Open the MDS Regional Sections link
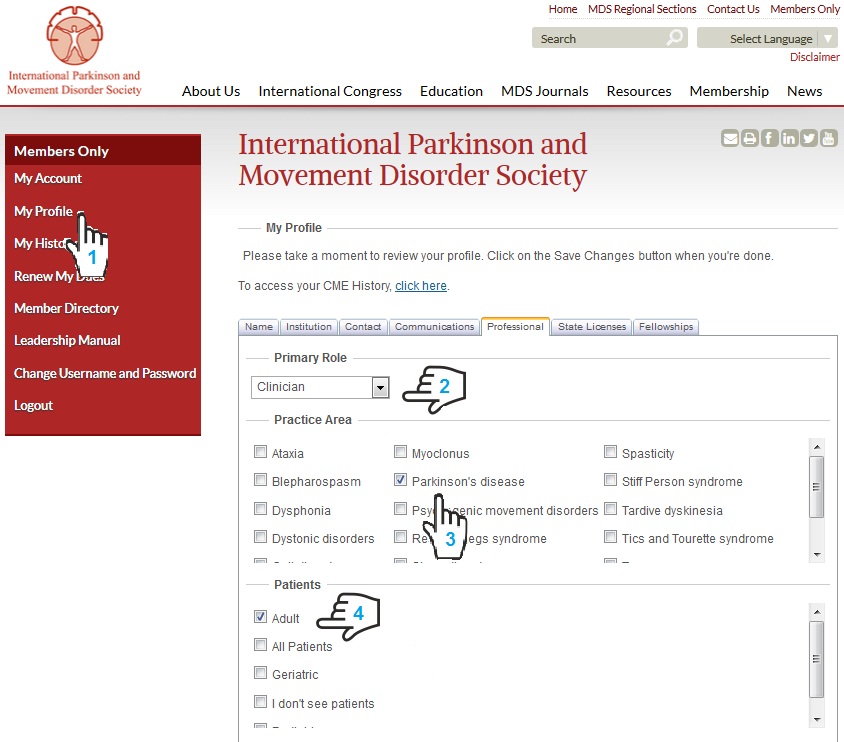 pos(642,9)
